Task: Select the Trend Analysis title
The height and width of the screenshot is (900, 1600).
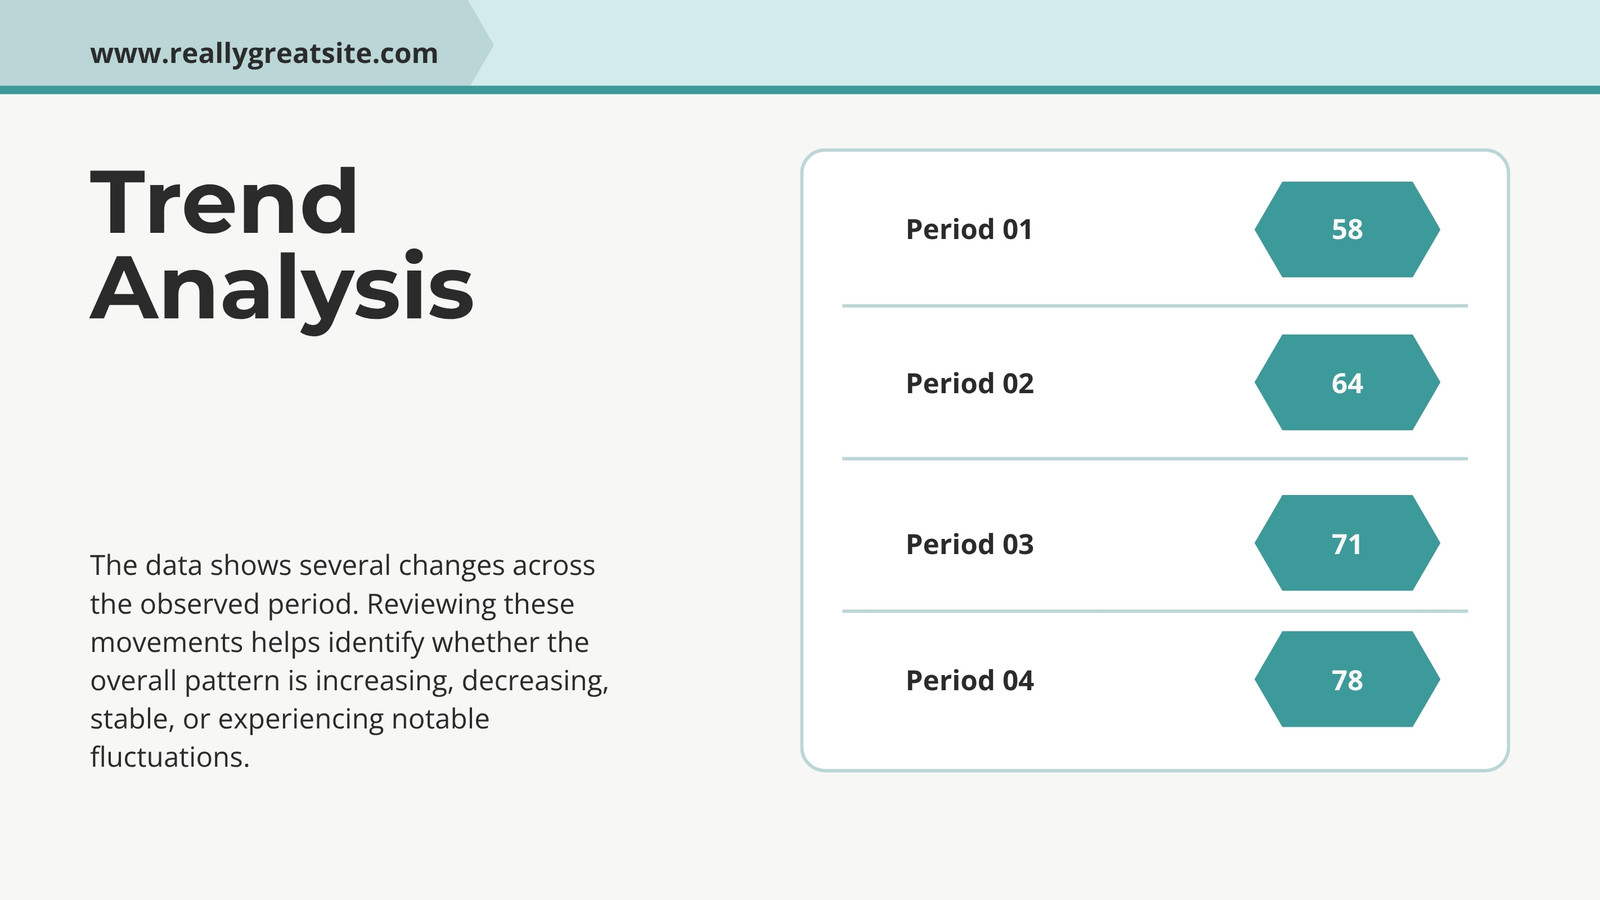Action: click(282, 245)
